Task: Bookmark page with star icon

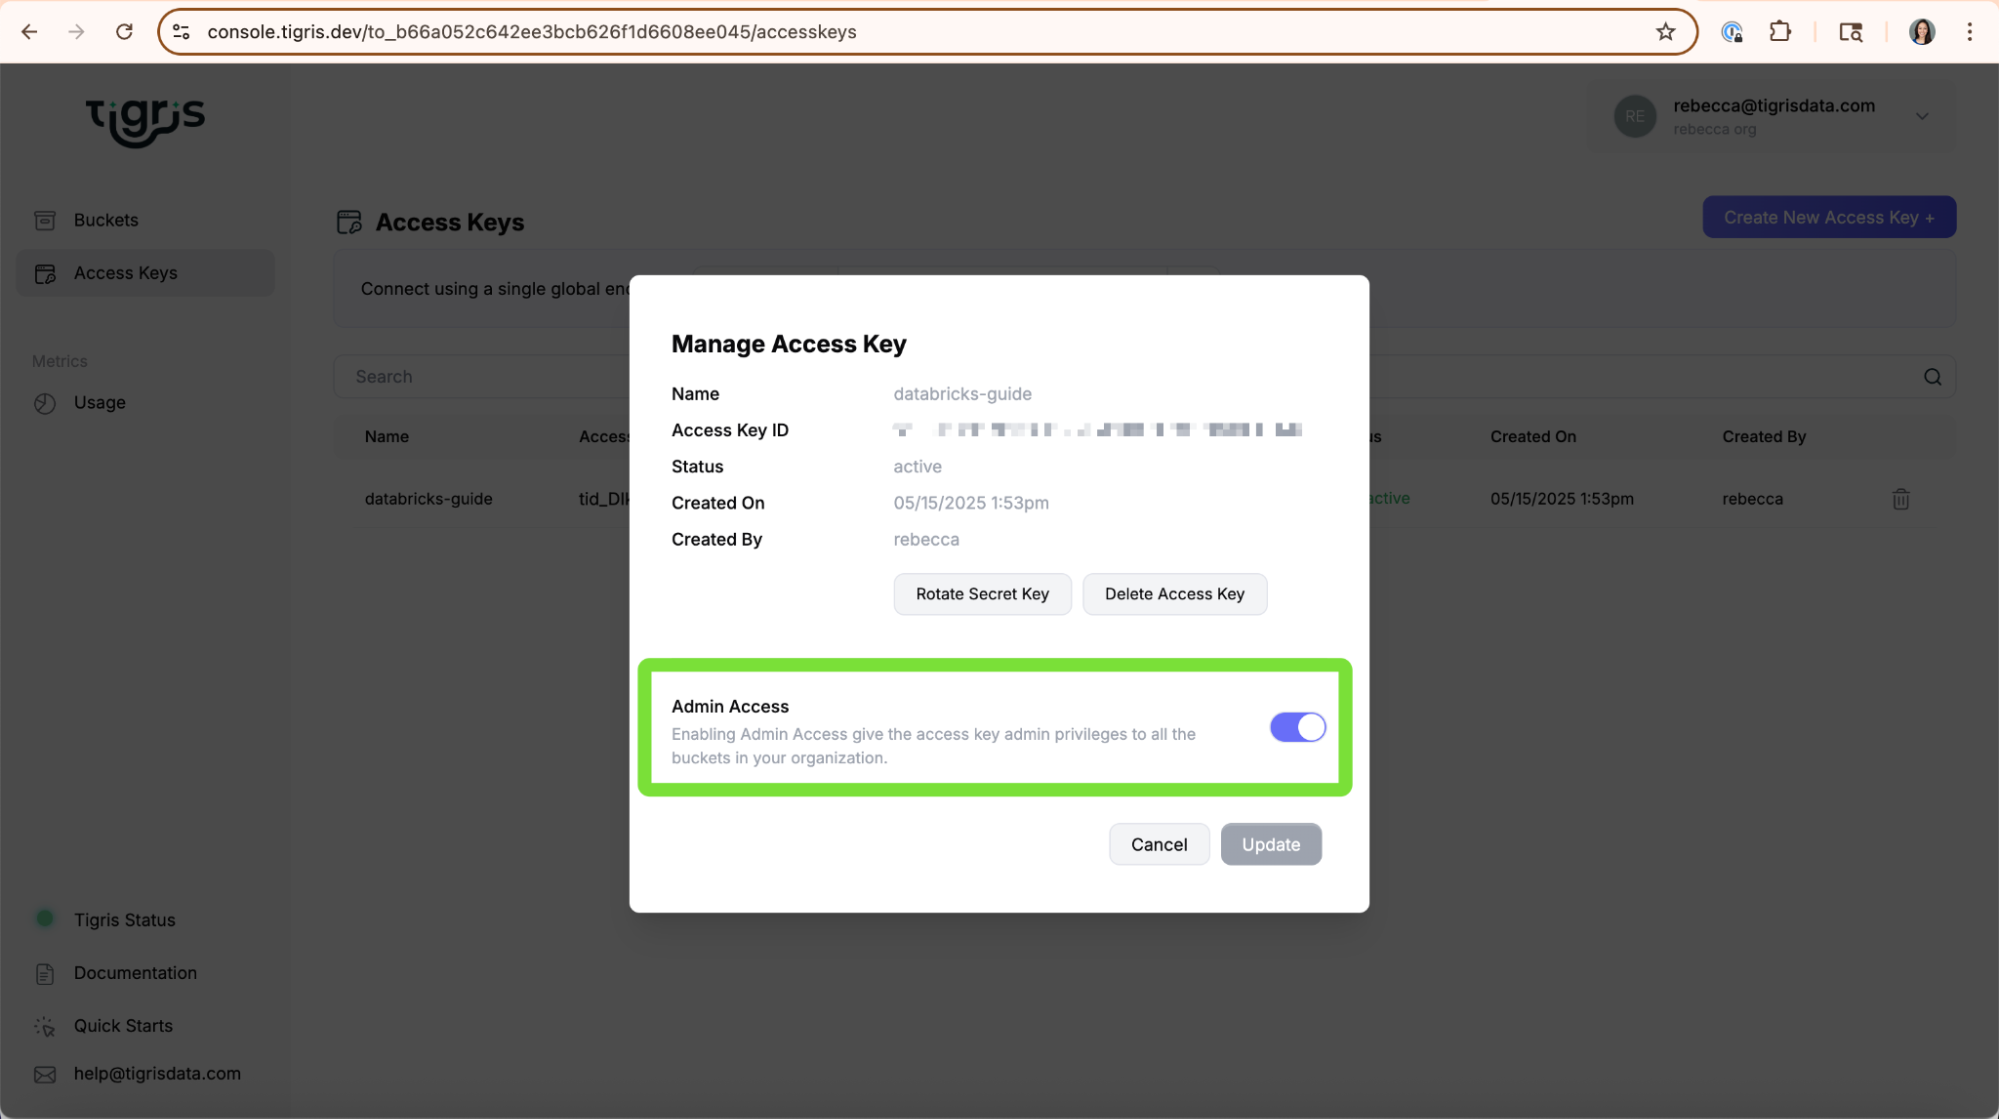Action: coord(1665,32)
